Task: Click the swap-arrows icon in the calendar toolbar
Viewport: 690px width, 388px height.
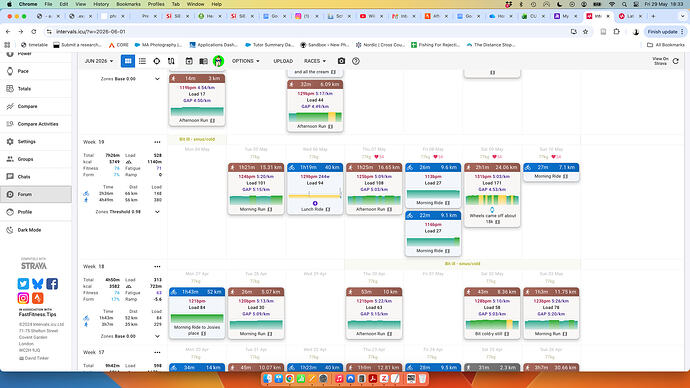Action: [x=171, y=61]
